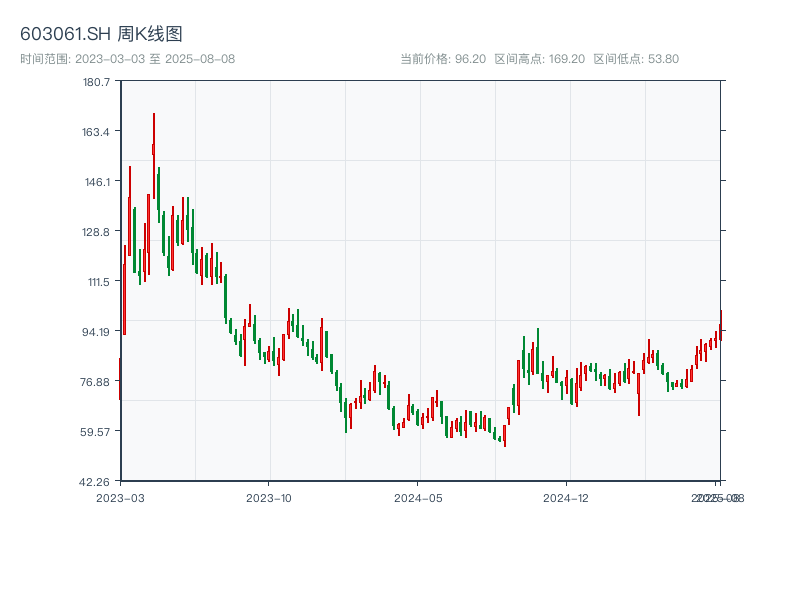
Task: Click the period high 区间高点: 169.20
Action: pos(540,59)
